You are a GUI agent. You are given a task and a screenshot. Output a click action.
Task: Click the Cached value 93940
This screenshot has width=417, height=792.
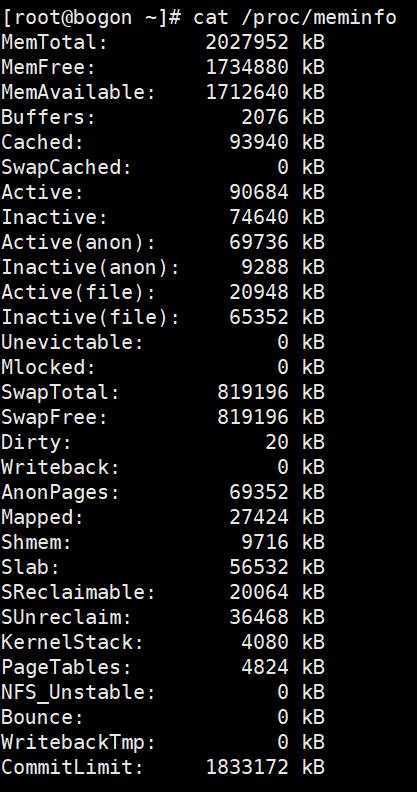[259, 142]
